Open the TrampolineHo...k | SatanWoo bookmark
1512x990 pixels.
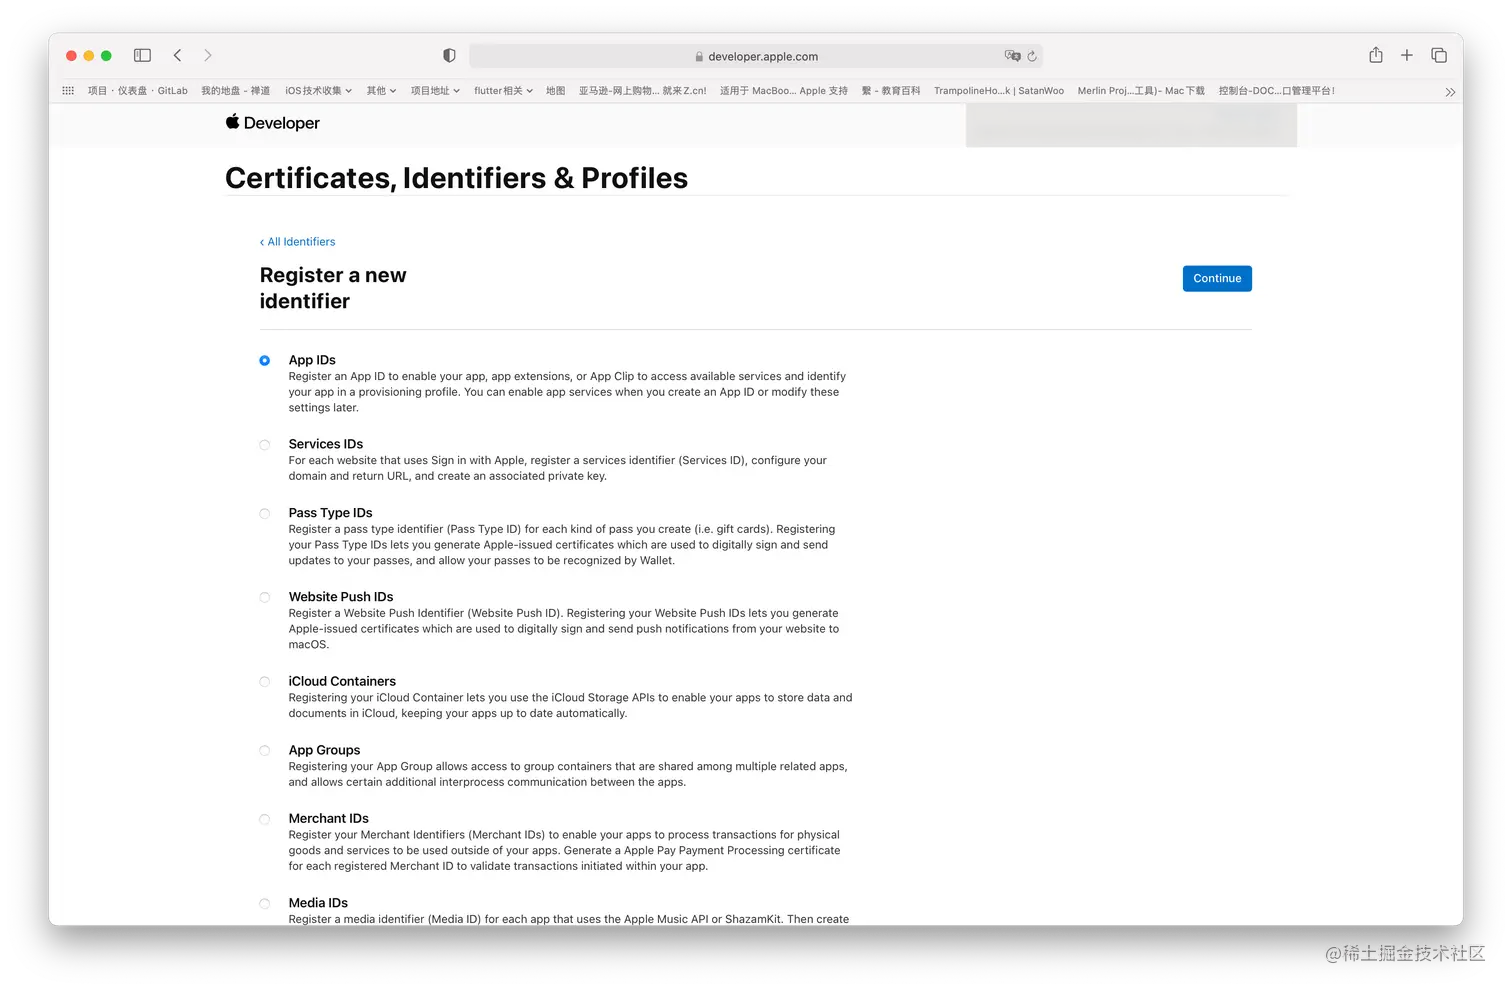click(x=999, y=91)
